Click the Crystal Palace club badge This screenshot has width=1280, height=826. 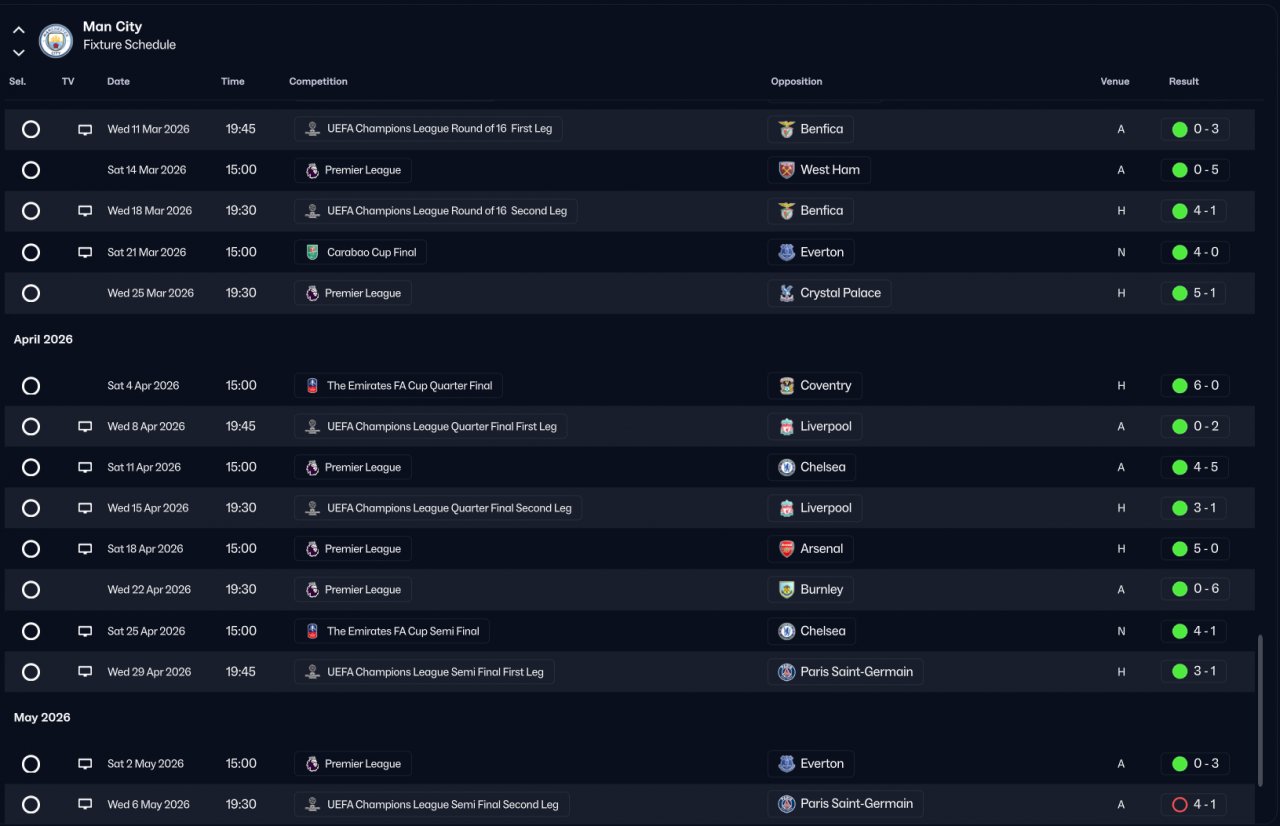[x=787, y=293]
